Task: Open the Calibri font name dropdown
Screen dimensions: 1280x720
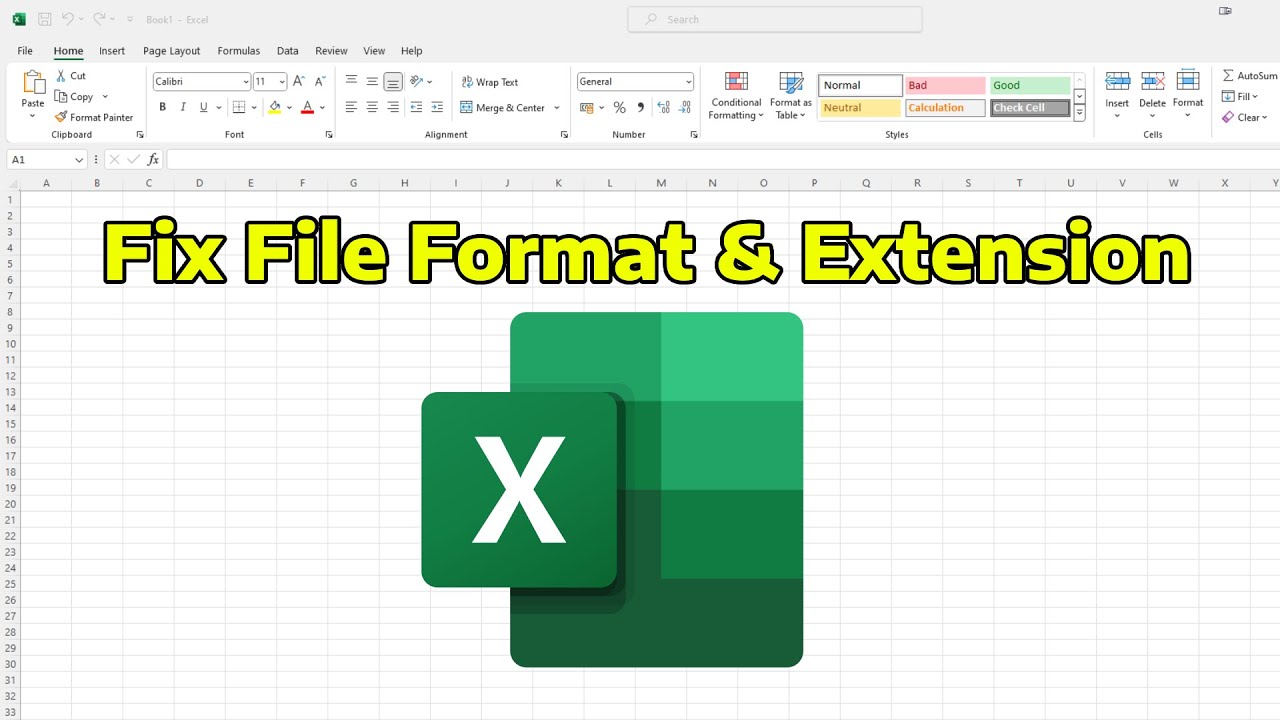Action: point(246,82)
